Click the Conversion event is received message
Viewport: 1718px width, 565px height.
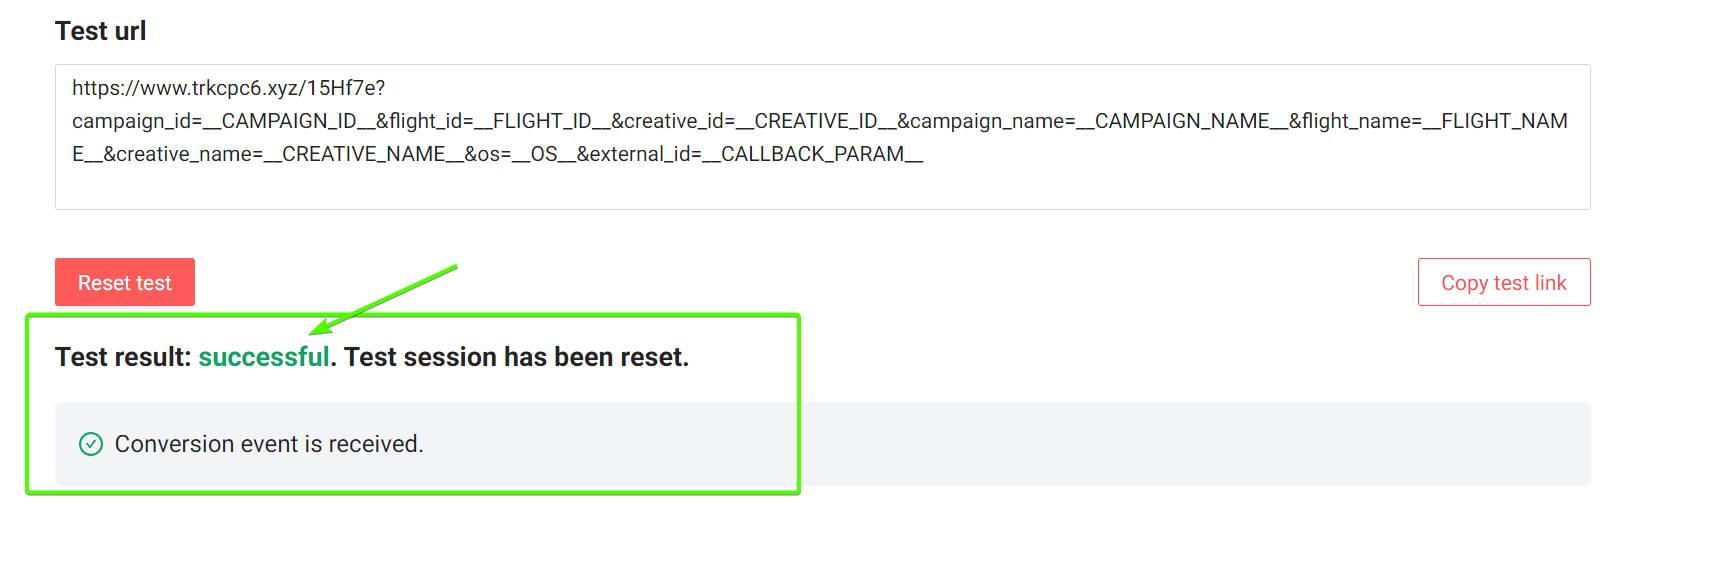pyautogui.click(x=269, y=444)
